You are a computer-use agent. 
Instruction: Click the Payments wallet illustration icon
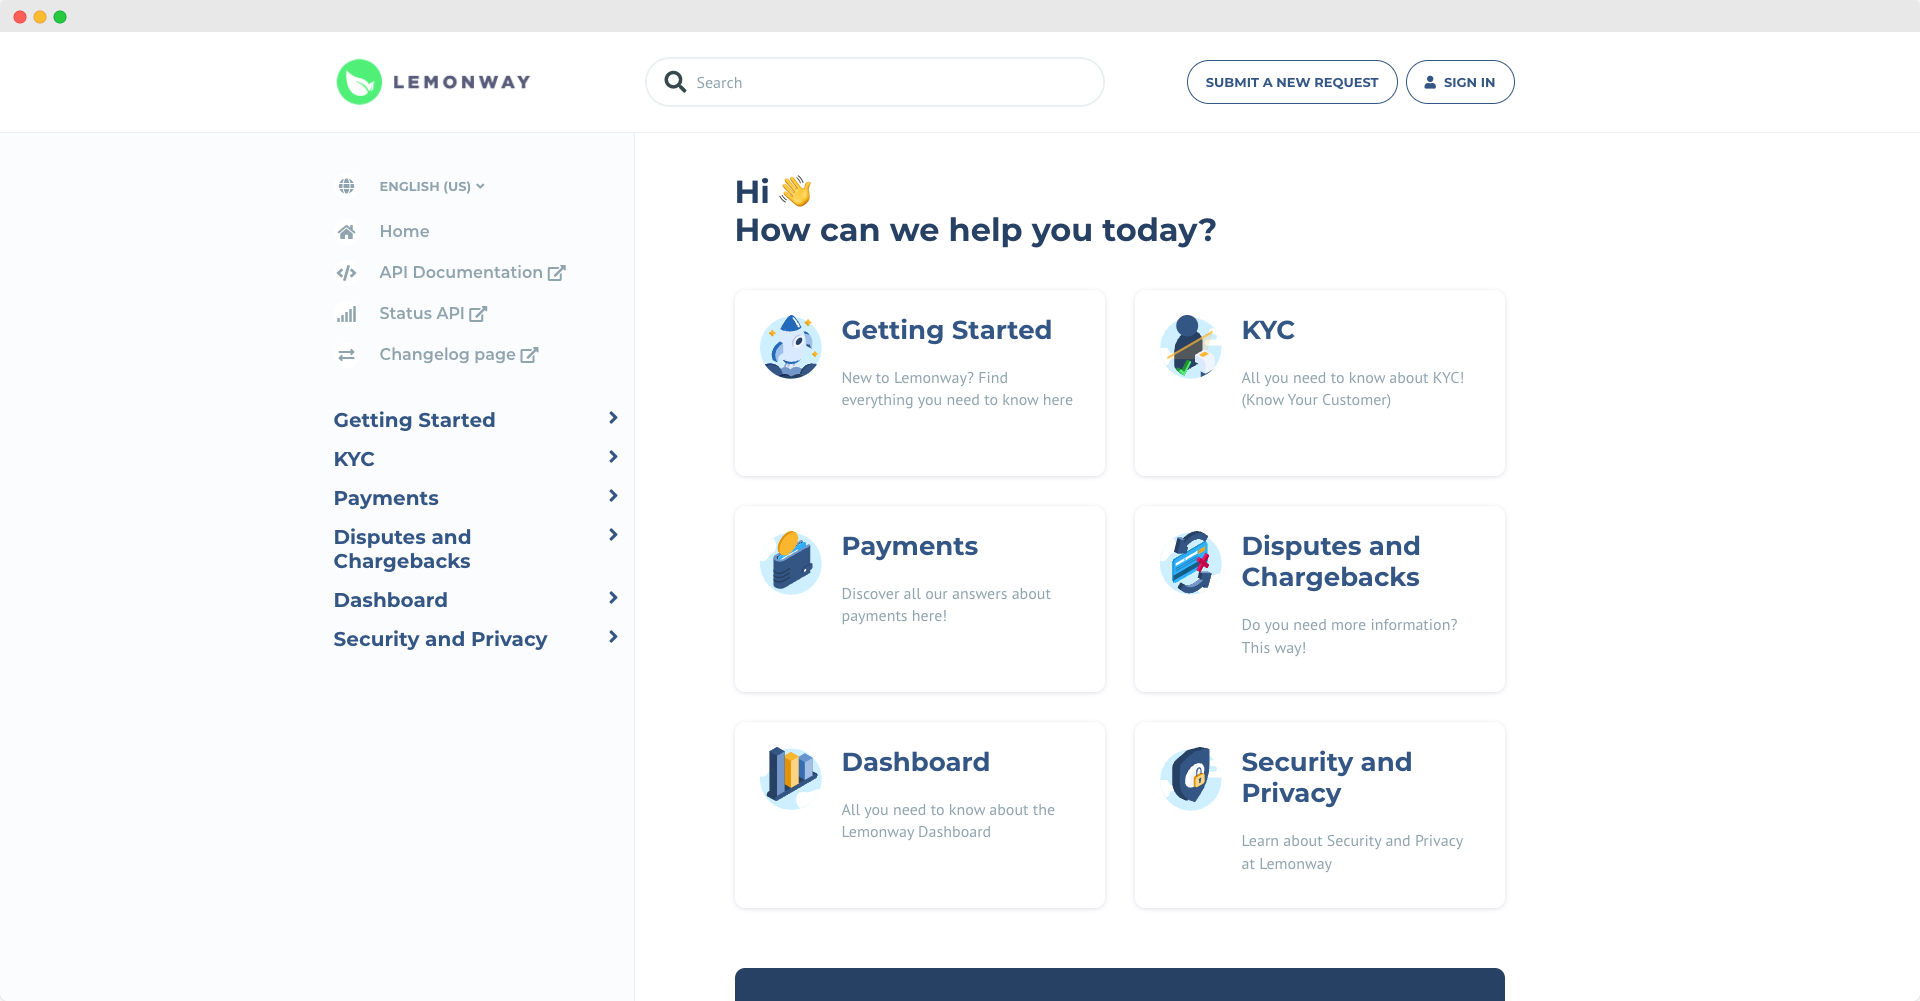791,563
